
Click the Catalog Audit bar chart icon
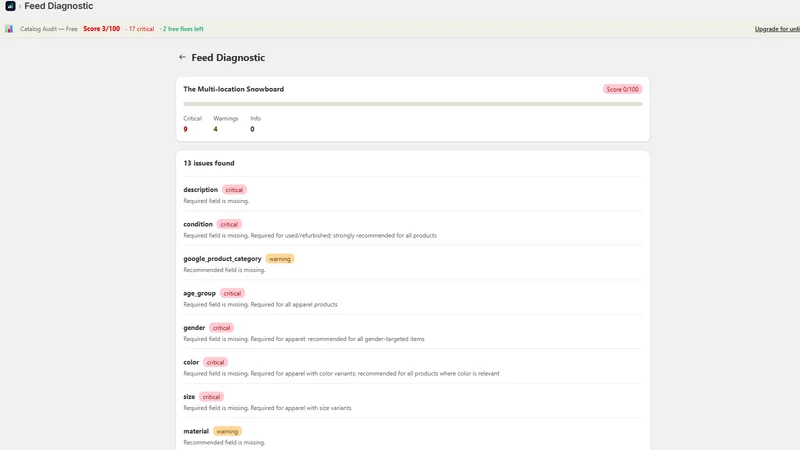(x=9, y=29)
